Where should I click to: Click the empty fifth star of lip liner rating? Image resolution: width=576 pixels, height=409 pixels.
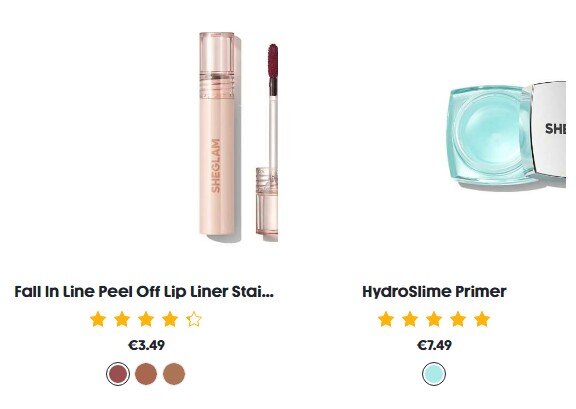[x=194, y=319]
